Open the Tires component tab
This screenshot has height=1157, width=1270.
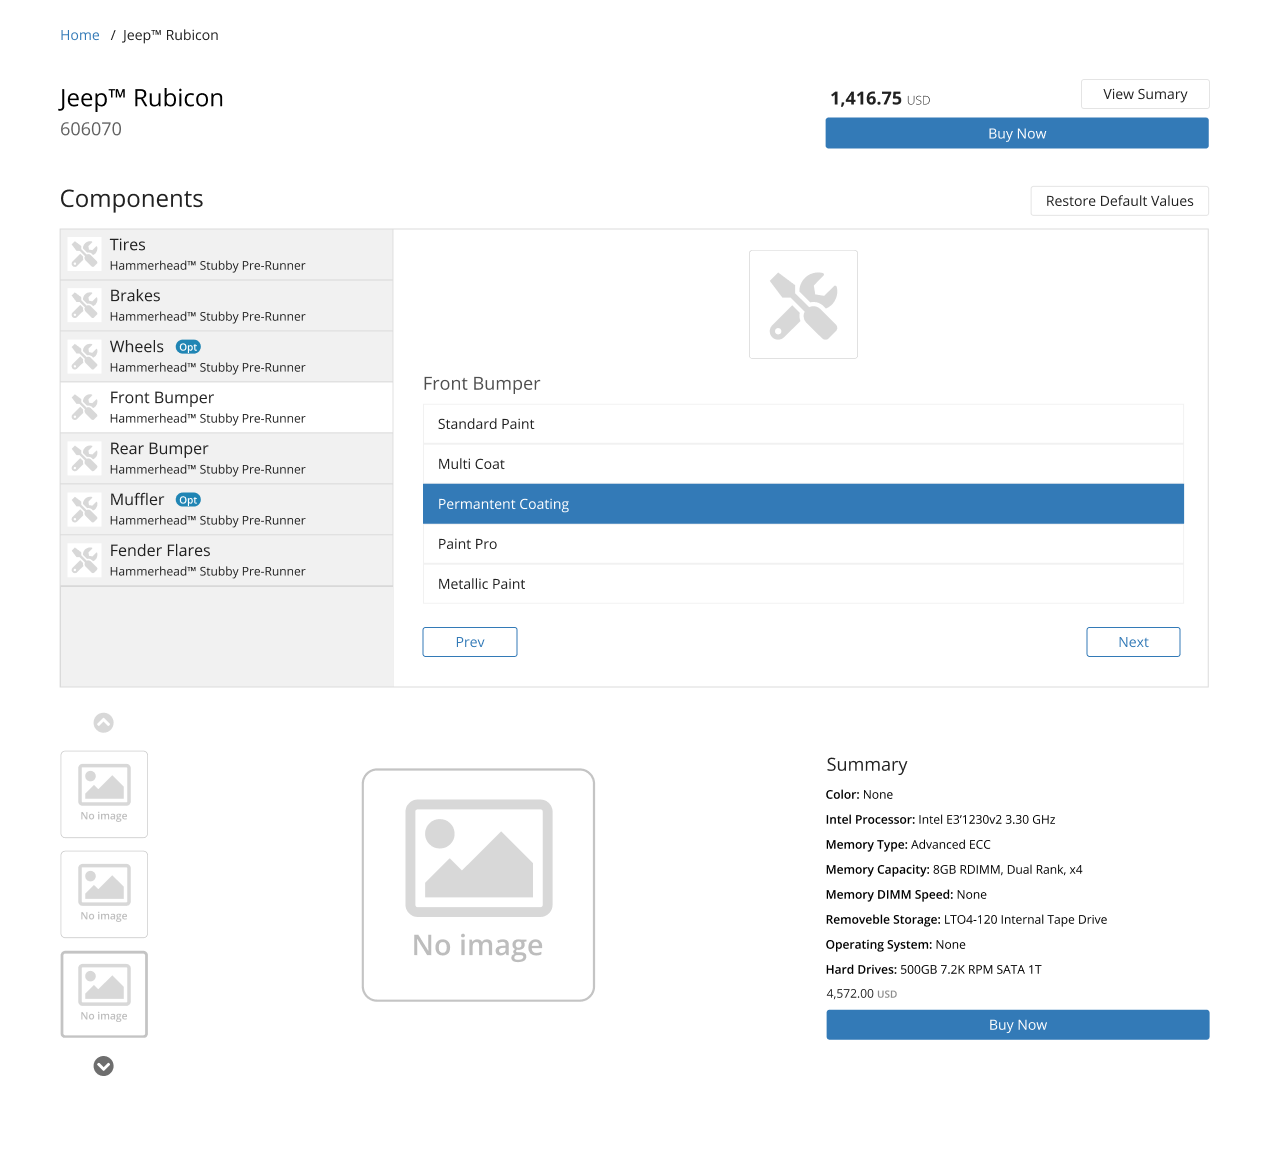(x=227, y=255)
